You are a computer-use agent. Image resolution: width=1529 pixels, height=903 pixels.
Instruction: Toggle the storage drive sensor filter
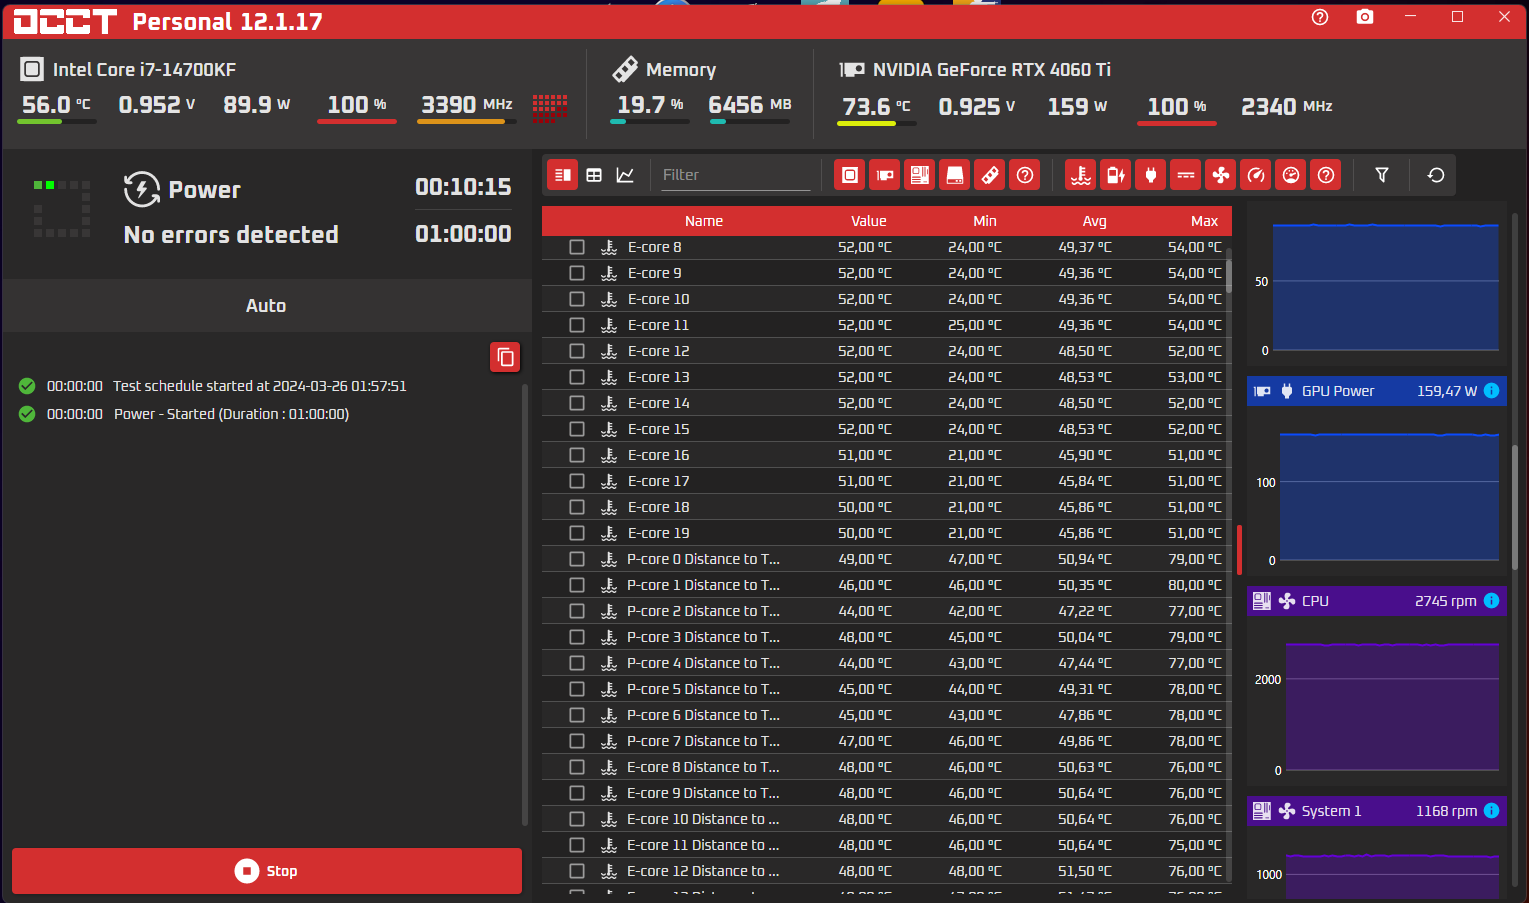(955, 175)
